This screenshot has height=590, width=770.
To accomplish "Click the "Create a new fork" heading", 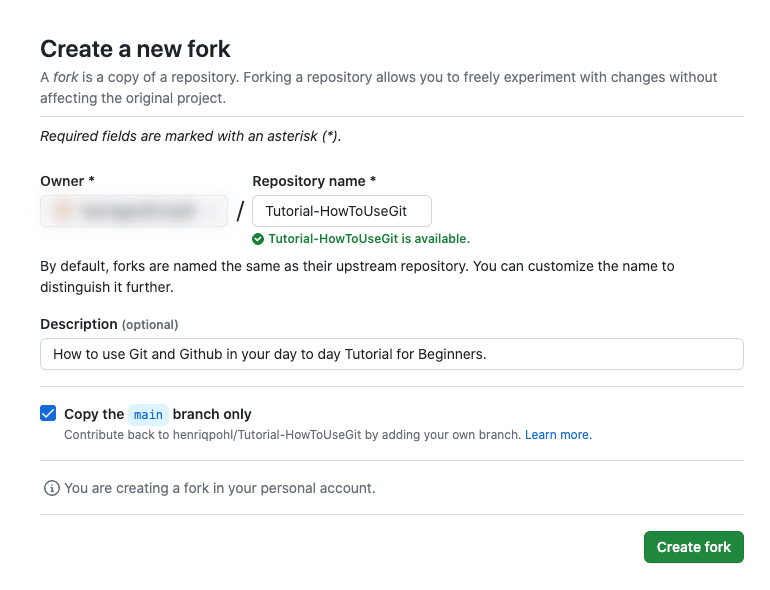I will point(135,48).
